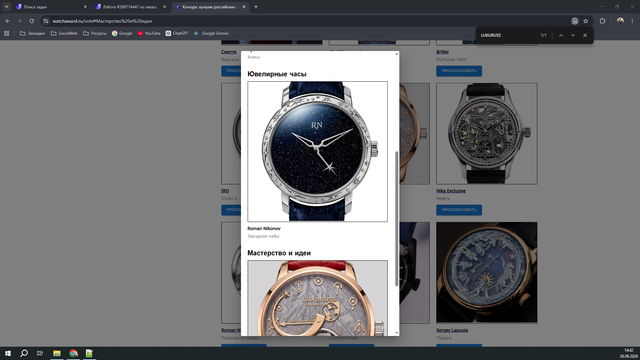The width and height of the screenshot is (640, 360).
Task: Click the translate icon in address bar
Action: 575,21
